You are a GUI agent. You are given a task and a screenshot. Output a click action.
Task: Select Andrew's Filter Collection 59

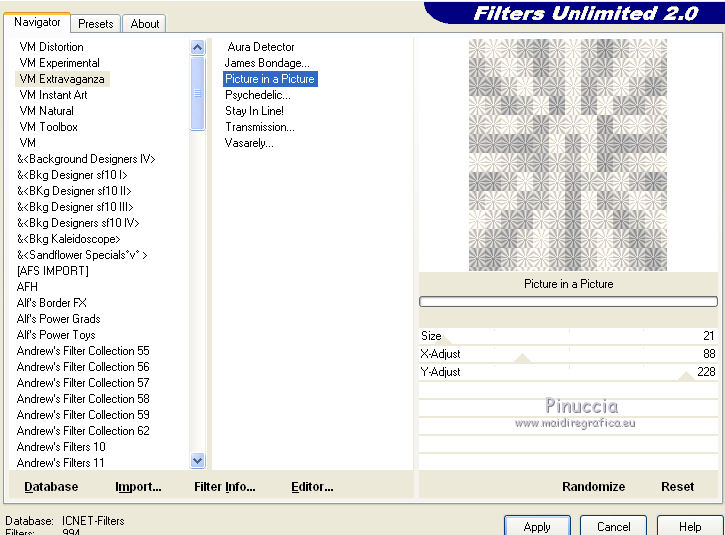coord(83,415)
